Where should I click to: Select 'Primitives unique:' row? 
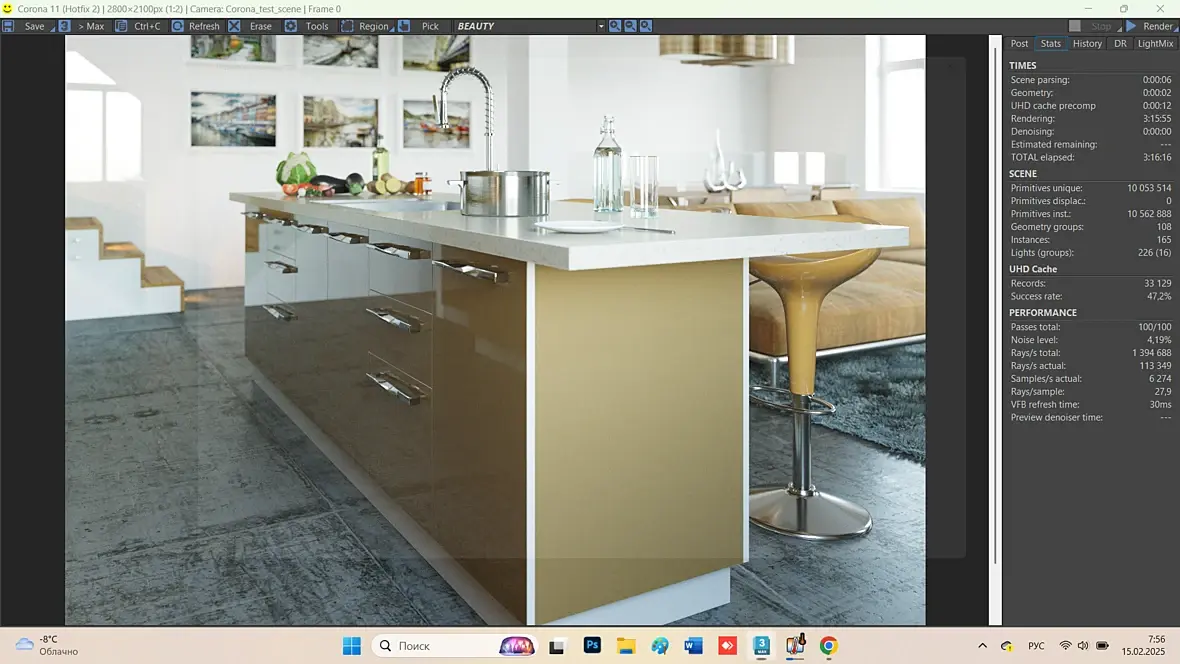point(1090,188)
